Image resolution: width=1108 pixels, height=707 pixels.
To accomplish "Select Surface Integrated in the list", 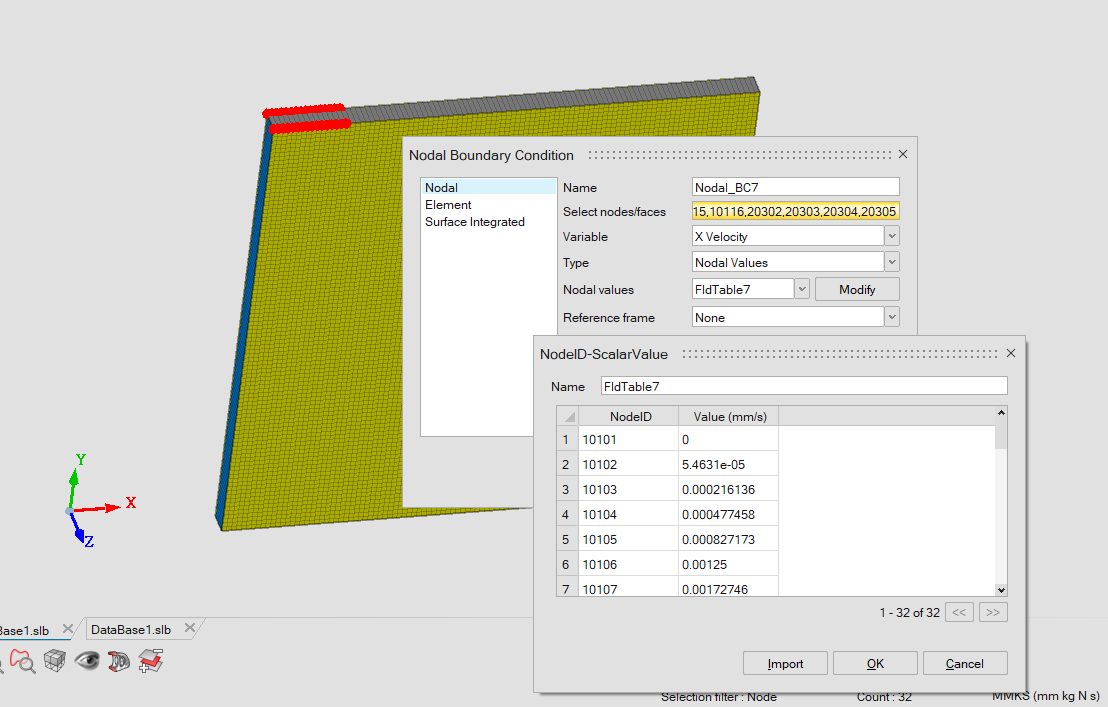I will click(488, 222).
